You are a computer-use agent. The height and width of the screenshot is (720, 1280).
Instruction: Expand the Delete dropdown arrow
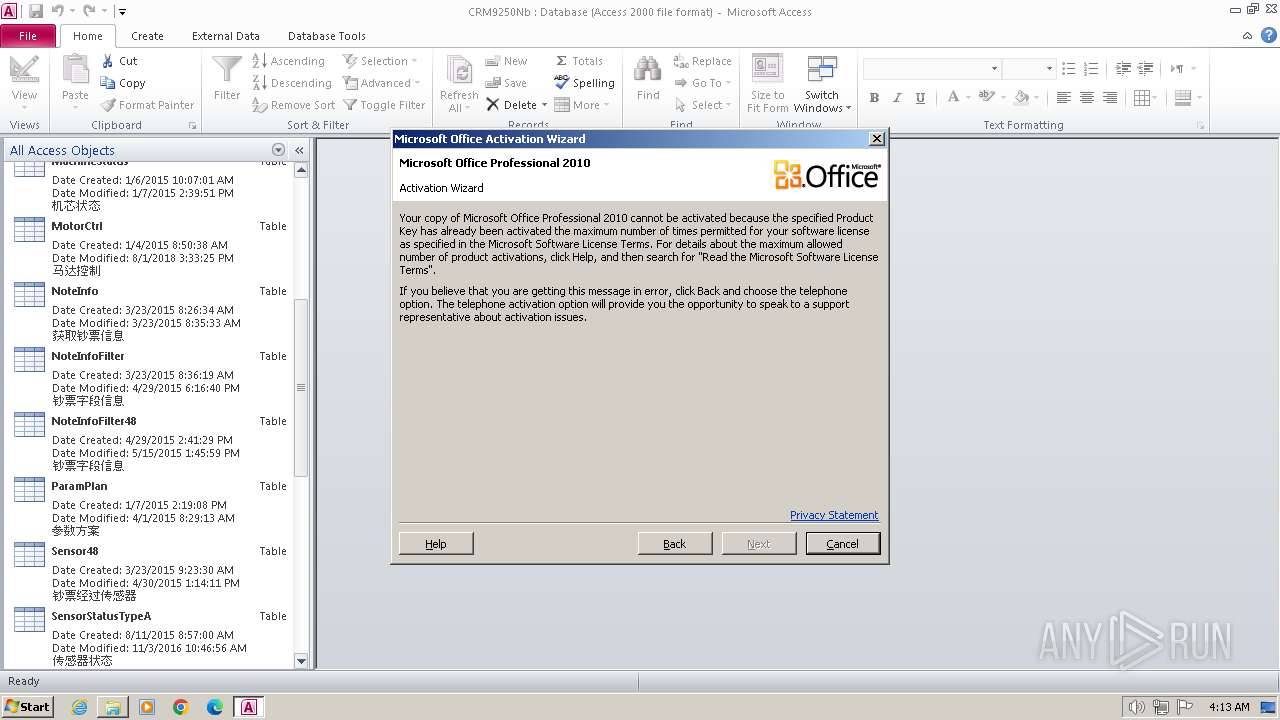point(544,105)
